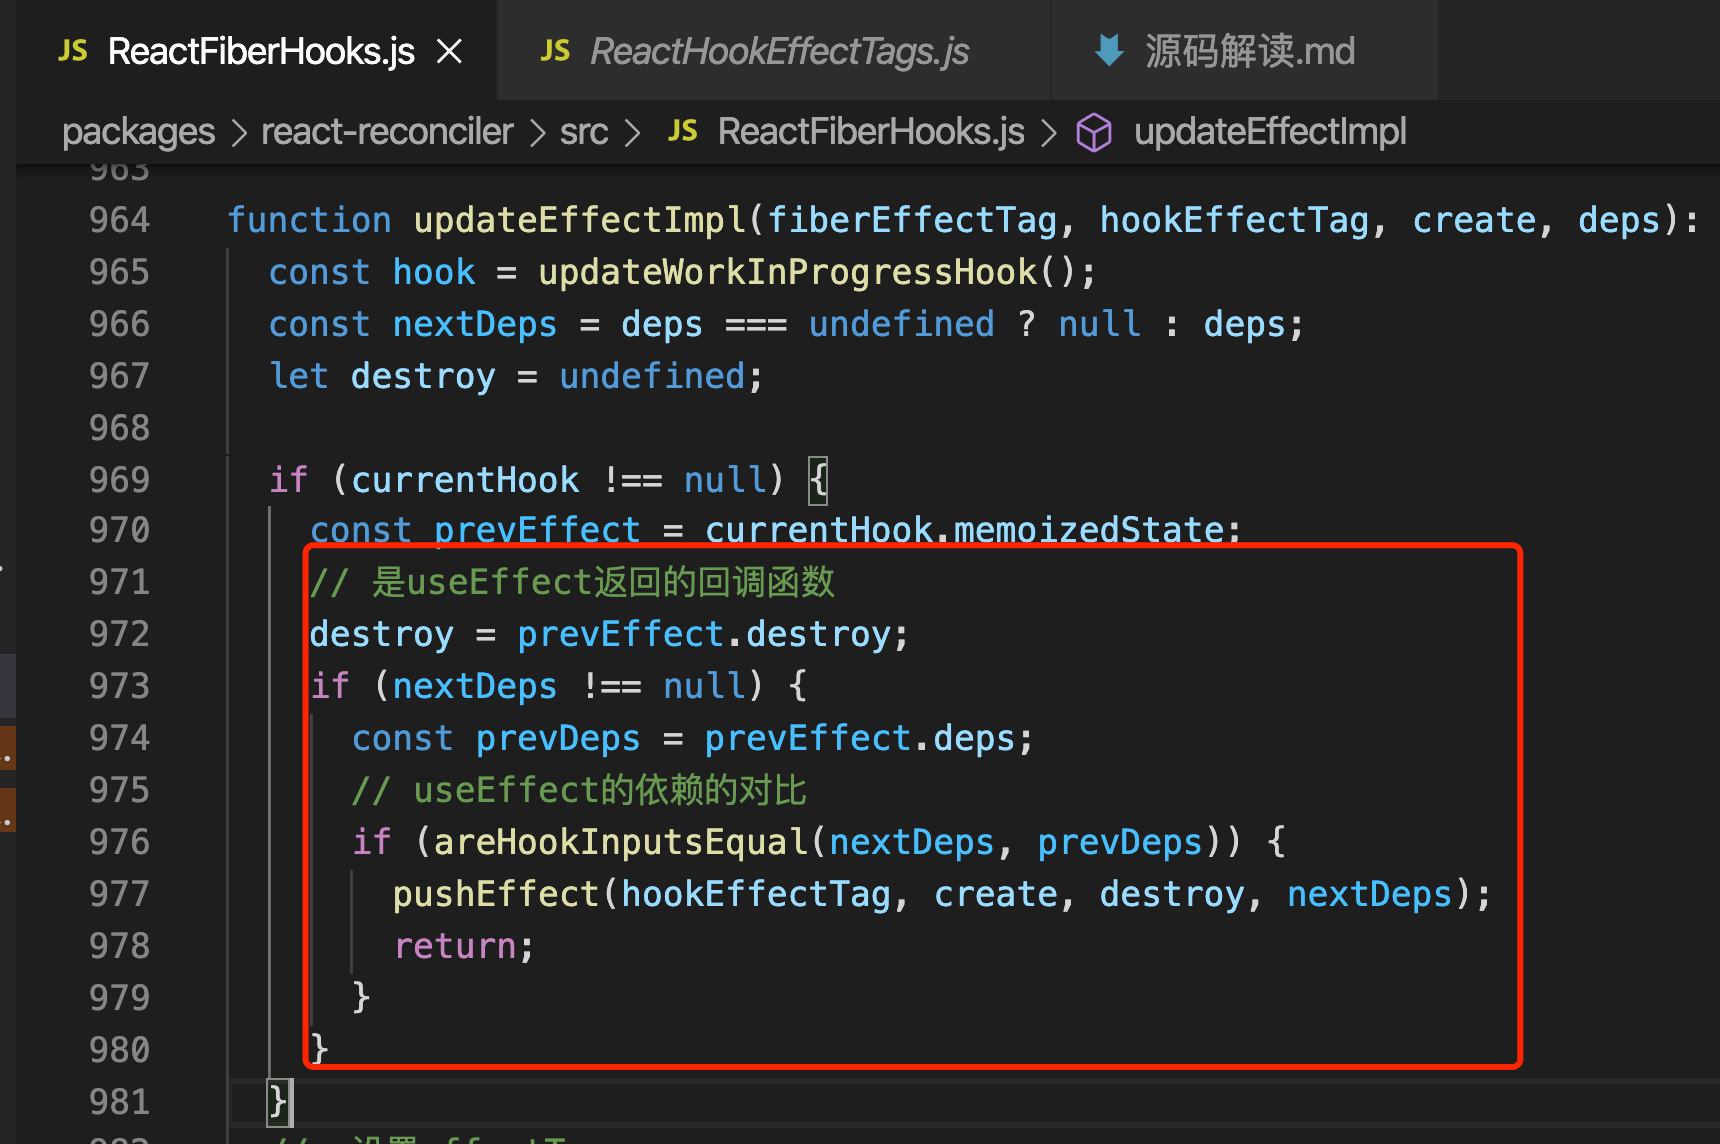
Task: Click 'prevEffect.destroy' on line 972
Action: coord(704,635)
